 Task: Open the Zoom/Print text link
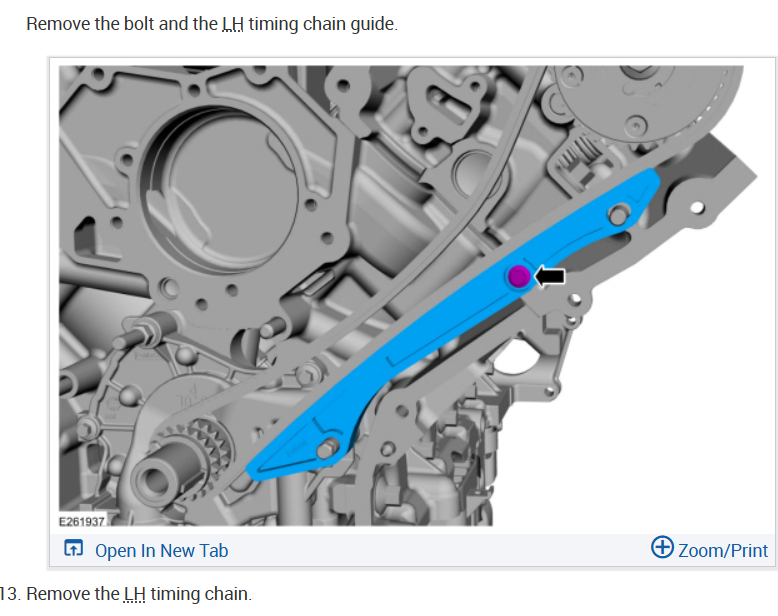pyautogui.click(x=723, y=551)
